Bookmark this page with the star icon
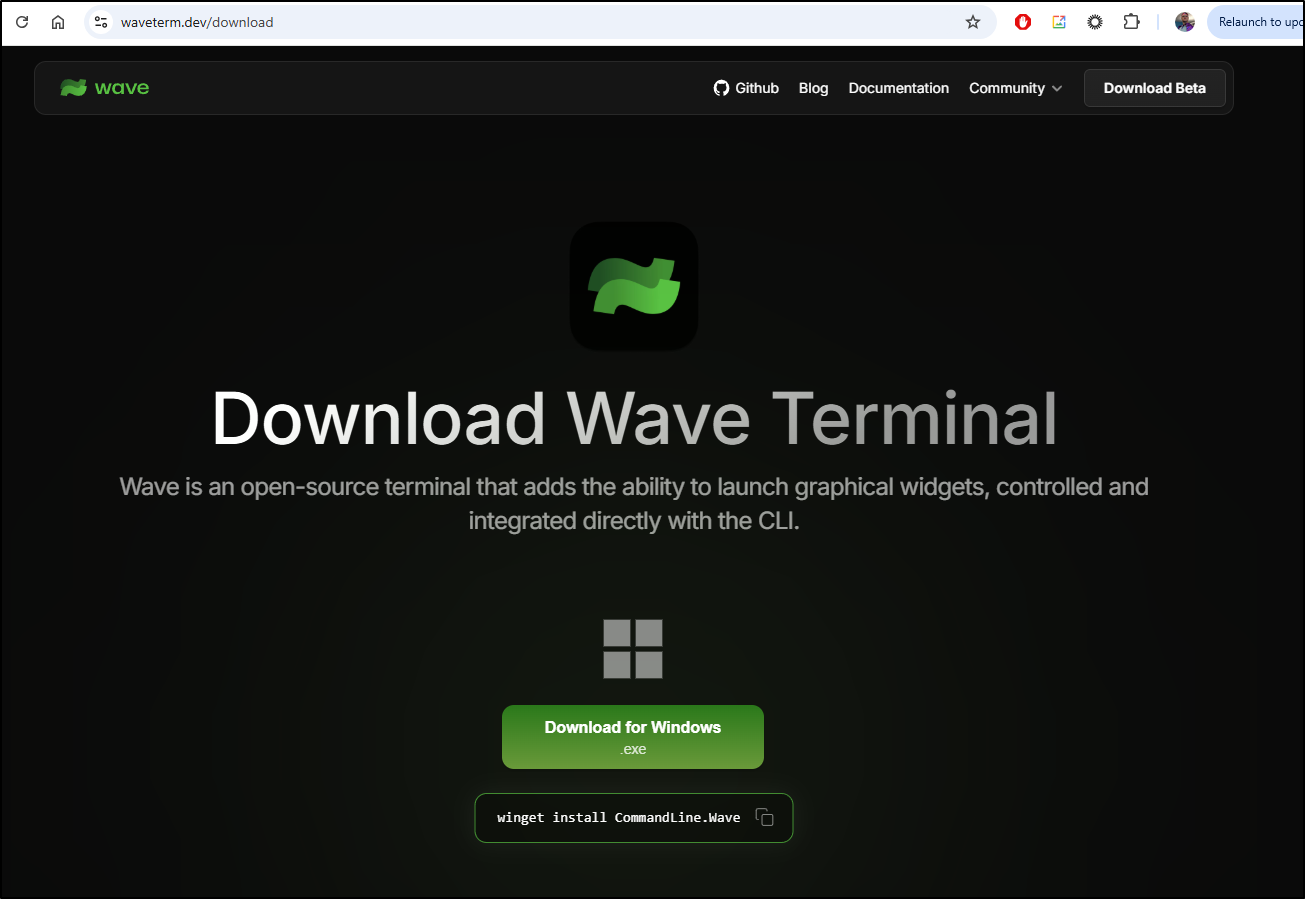1305x899 pixels. (973, 22)
